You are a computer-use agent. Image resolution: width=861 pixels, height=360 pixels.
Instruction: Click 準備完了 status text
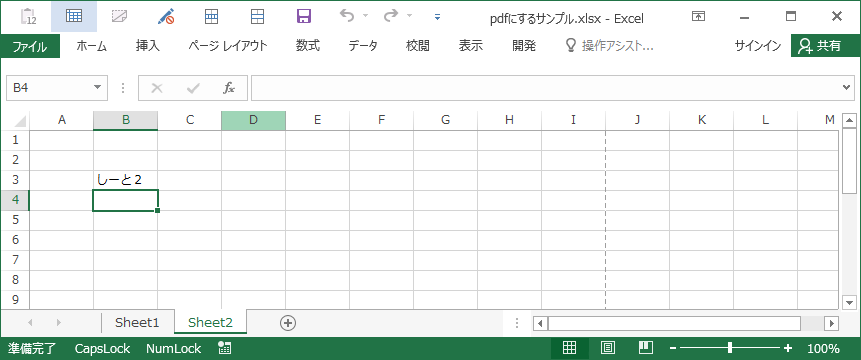point(32,348)
